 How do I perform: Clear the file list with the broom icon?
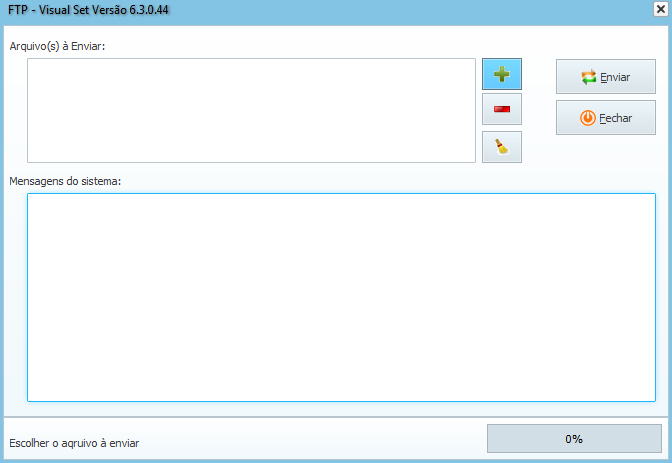pos(502,147)
